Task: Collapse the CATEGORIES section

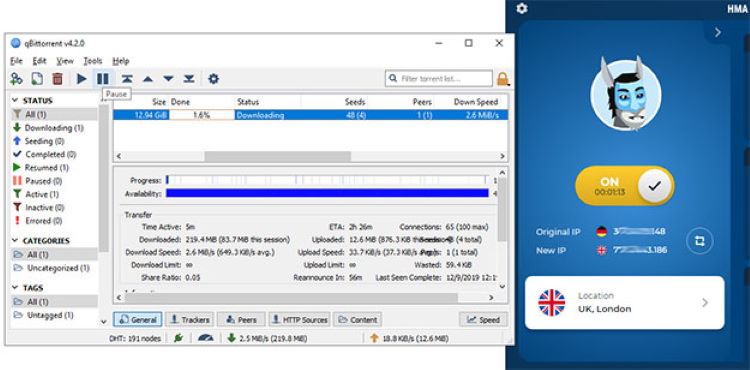Action: 15,240
